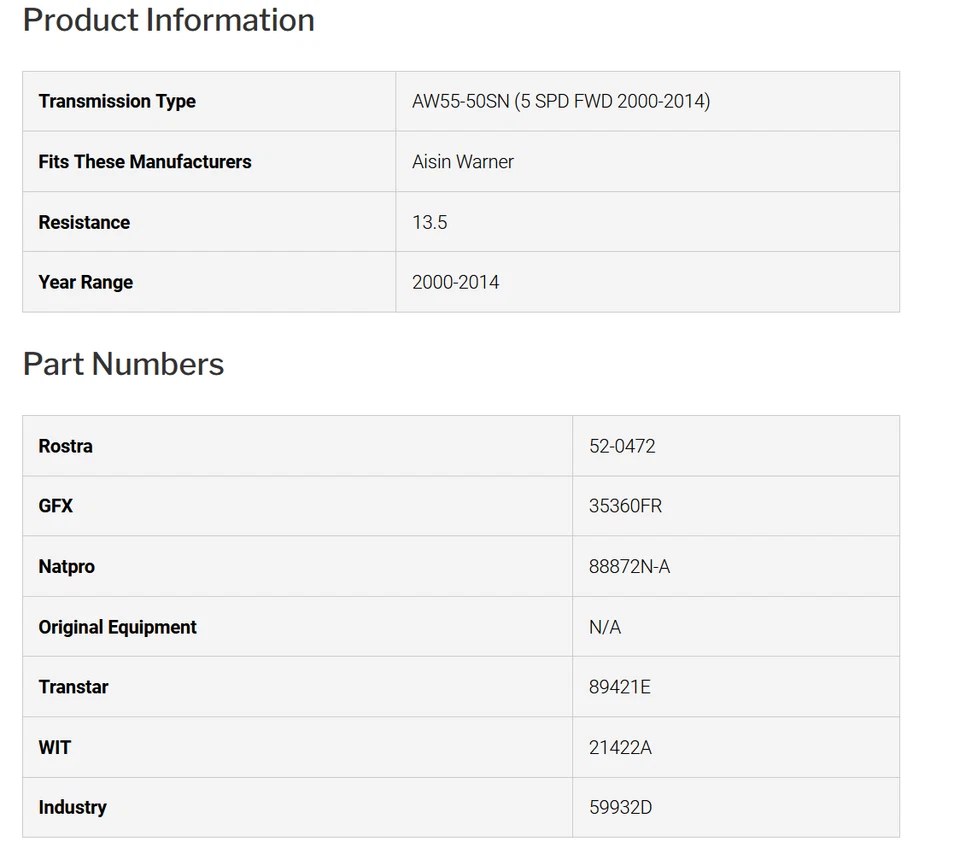Click the 2000-2014 year range value
960x865 pixels.
point(456,282)
